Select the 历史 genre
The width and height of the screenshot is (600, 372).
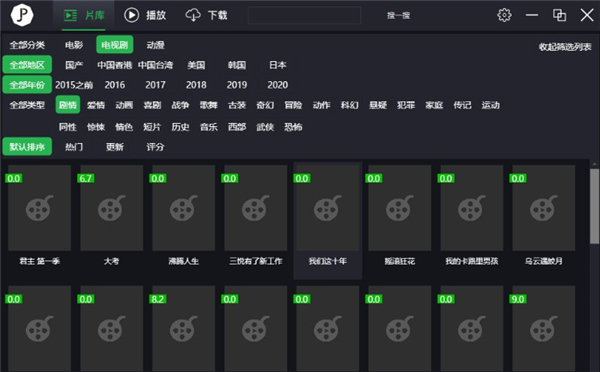(180, 127)
